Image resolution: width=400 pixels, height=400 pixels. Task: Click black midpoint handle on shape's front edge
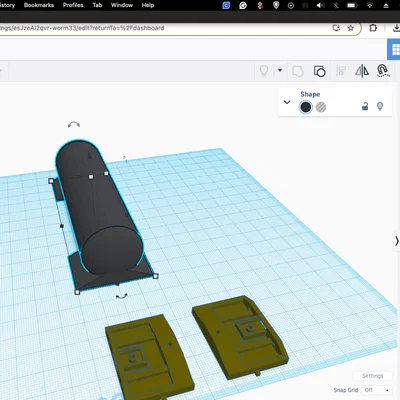tap(117, 284)
